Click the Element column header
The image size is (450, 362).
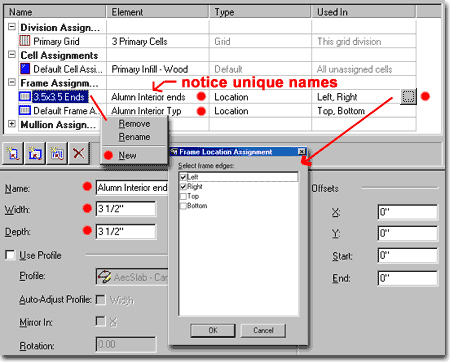158,12
